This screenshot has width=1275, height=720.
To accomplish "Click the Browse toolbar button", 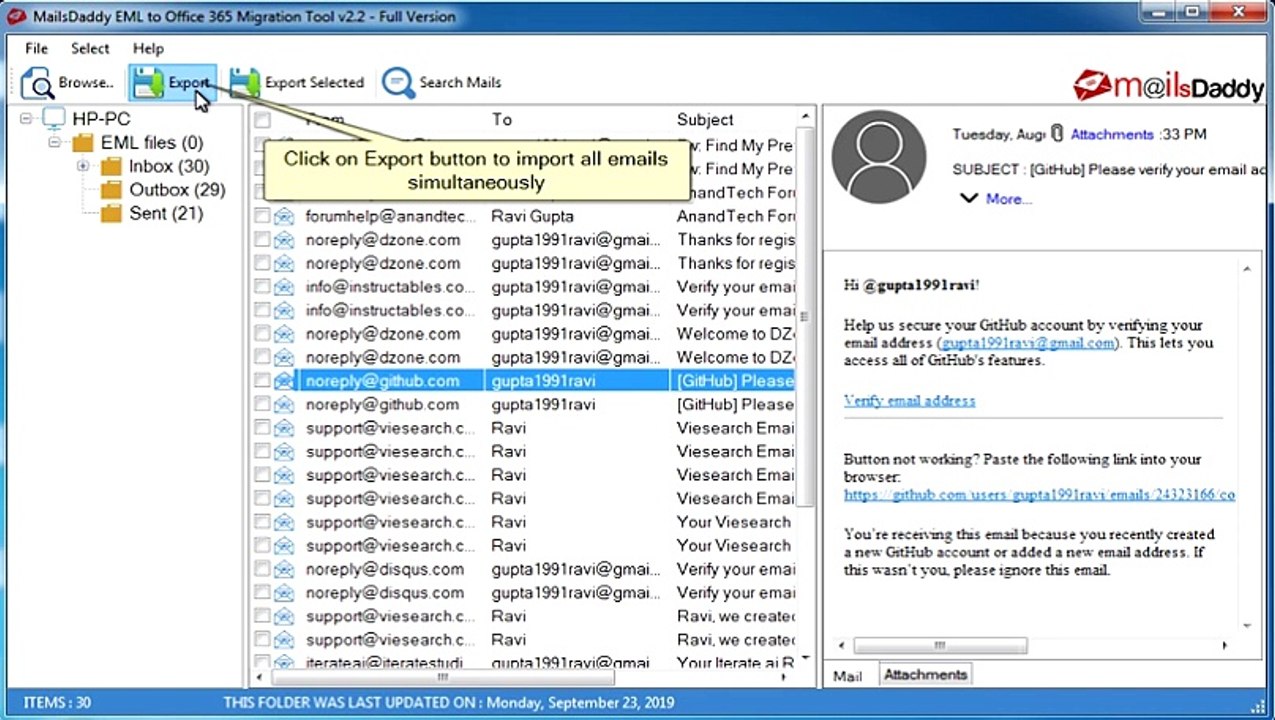I will (x=67, y=83).
